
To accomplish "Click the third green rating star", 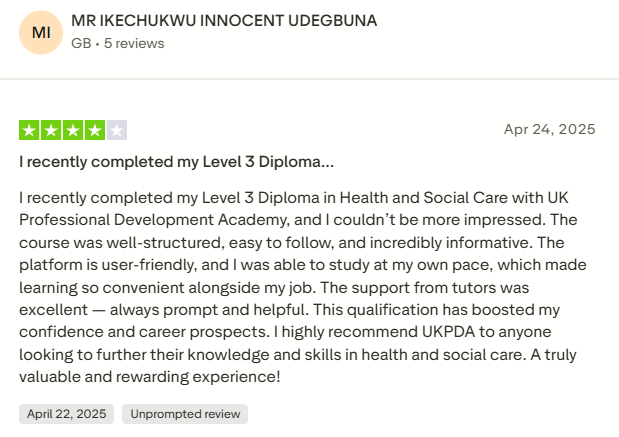I will point(73,129).
